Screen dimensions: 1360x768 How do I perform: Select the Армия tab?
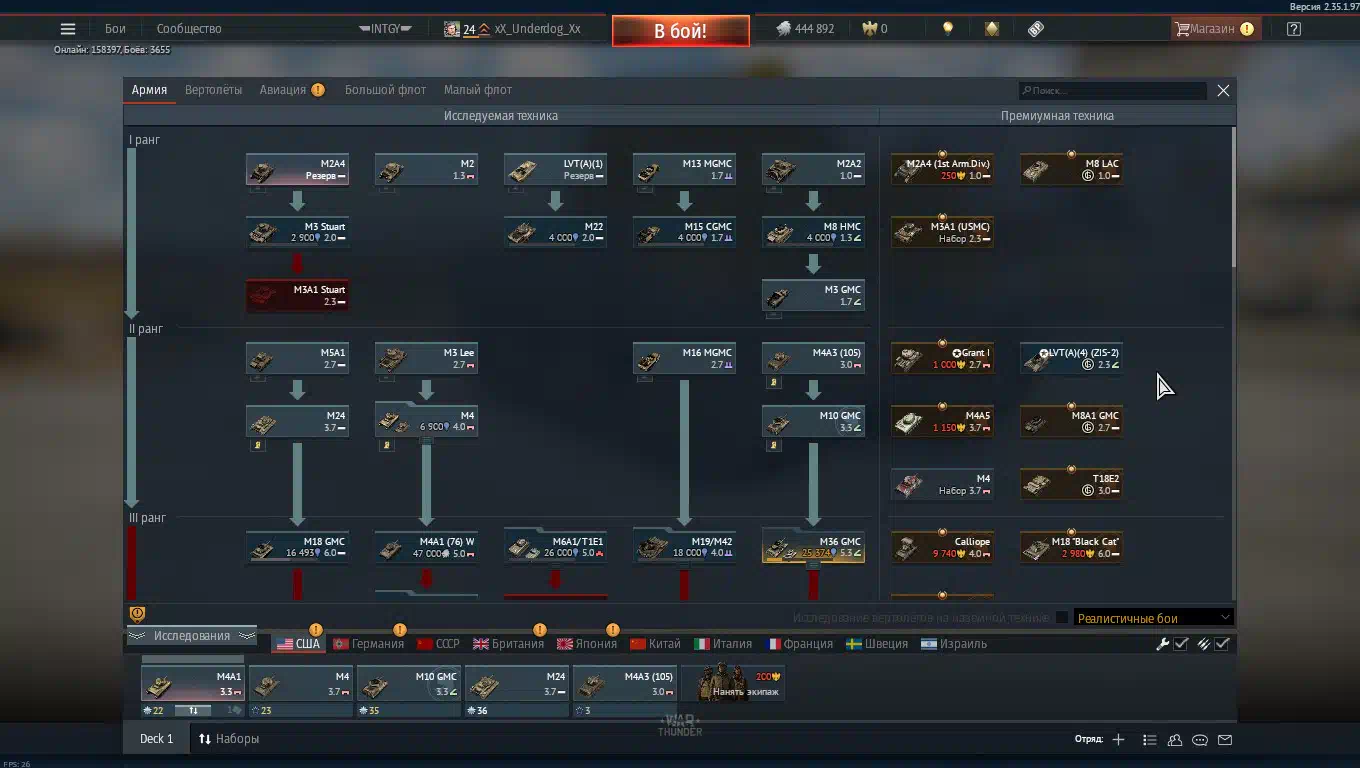149,90
